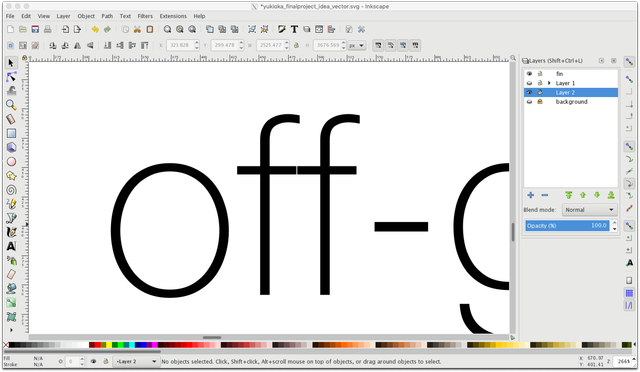Select the Zoom magnifier tool
The height and width of the screenshot is (372, 640).
point(11,105)
